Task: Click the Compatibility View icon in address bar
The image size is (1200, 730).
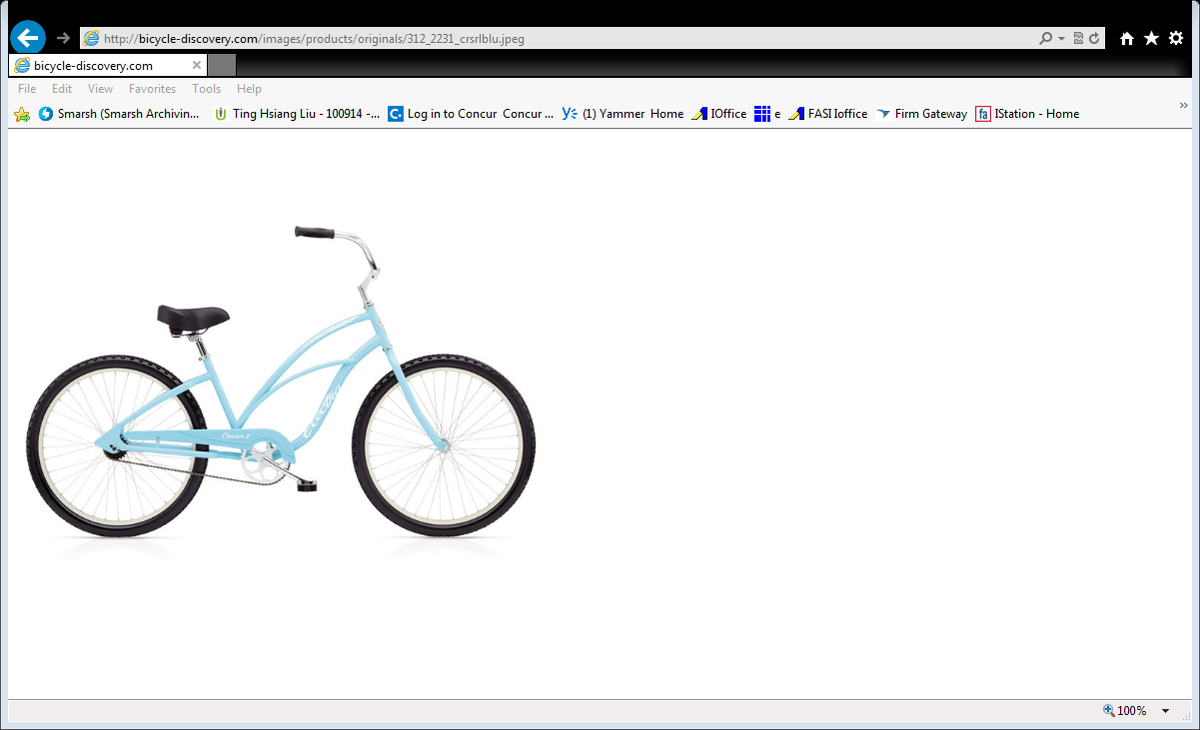Action: coord(1077,37)
